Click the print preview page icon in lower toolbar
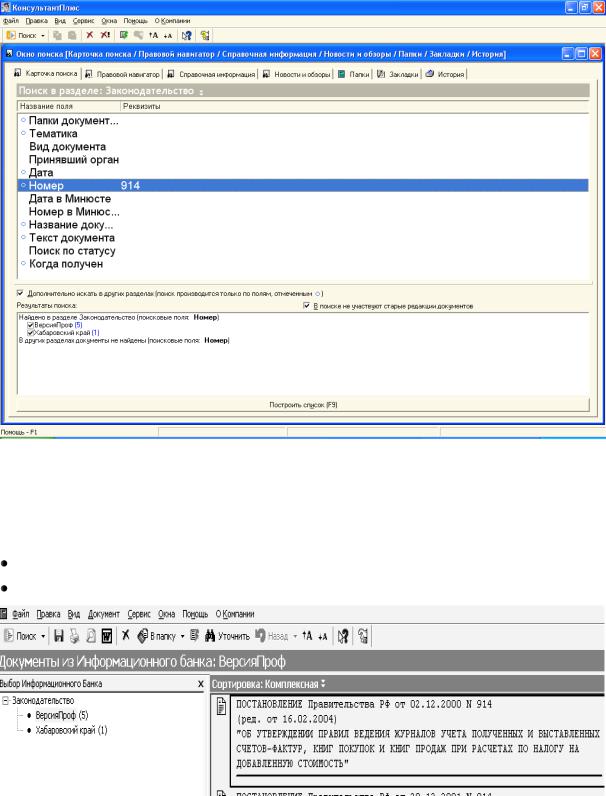 tap(91, 636)
